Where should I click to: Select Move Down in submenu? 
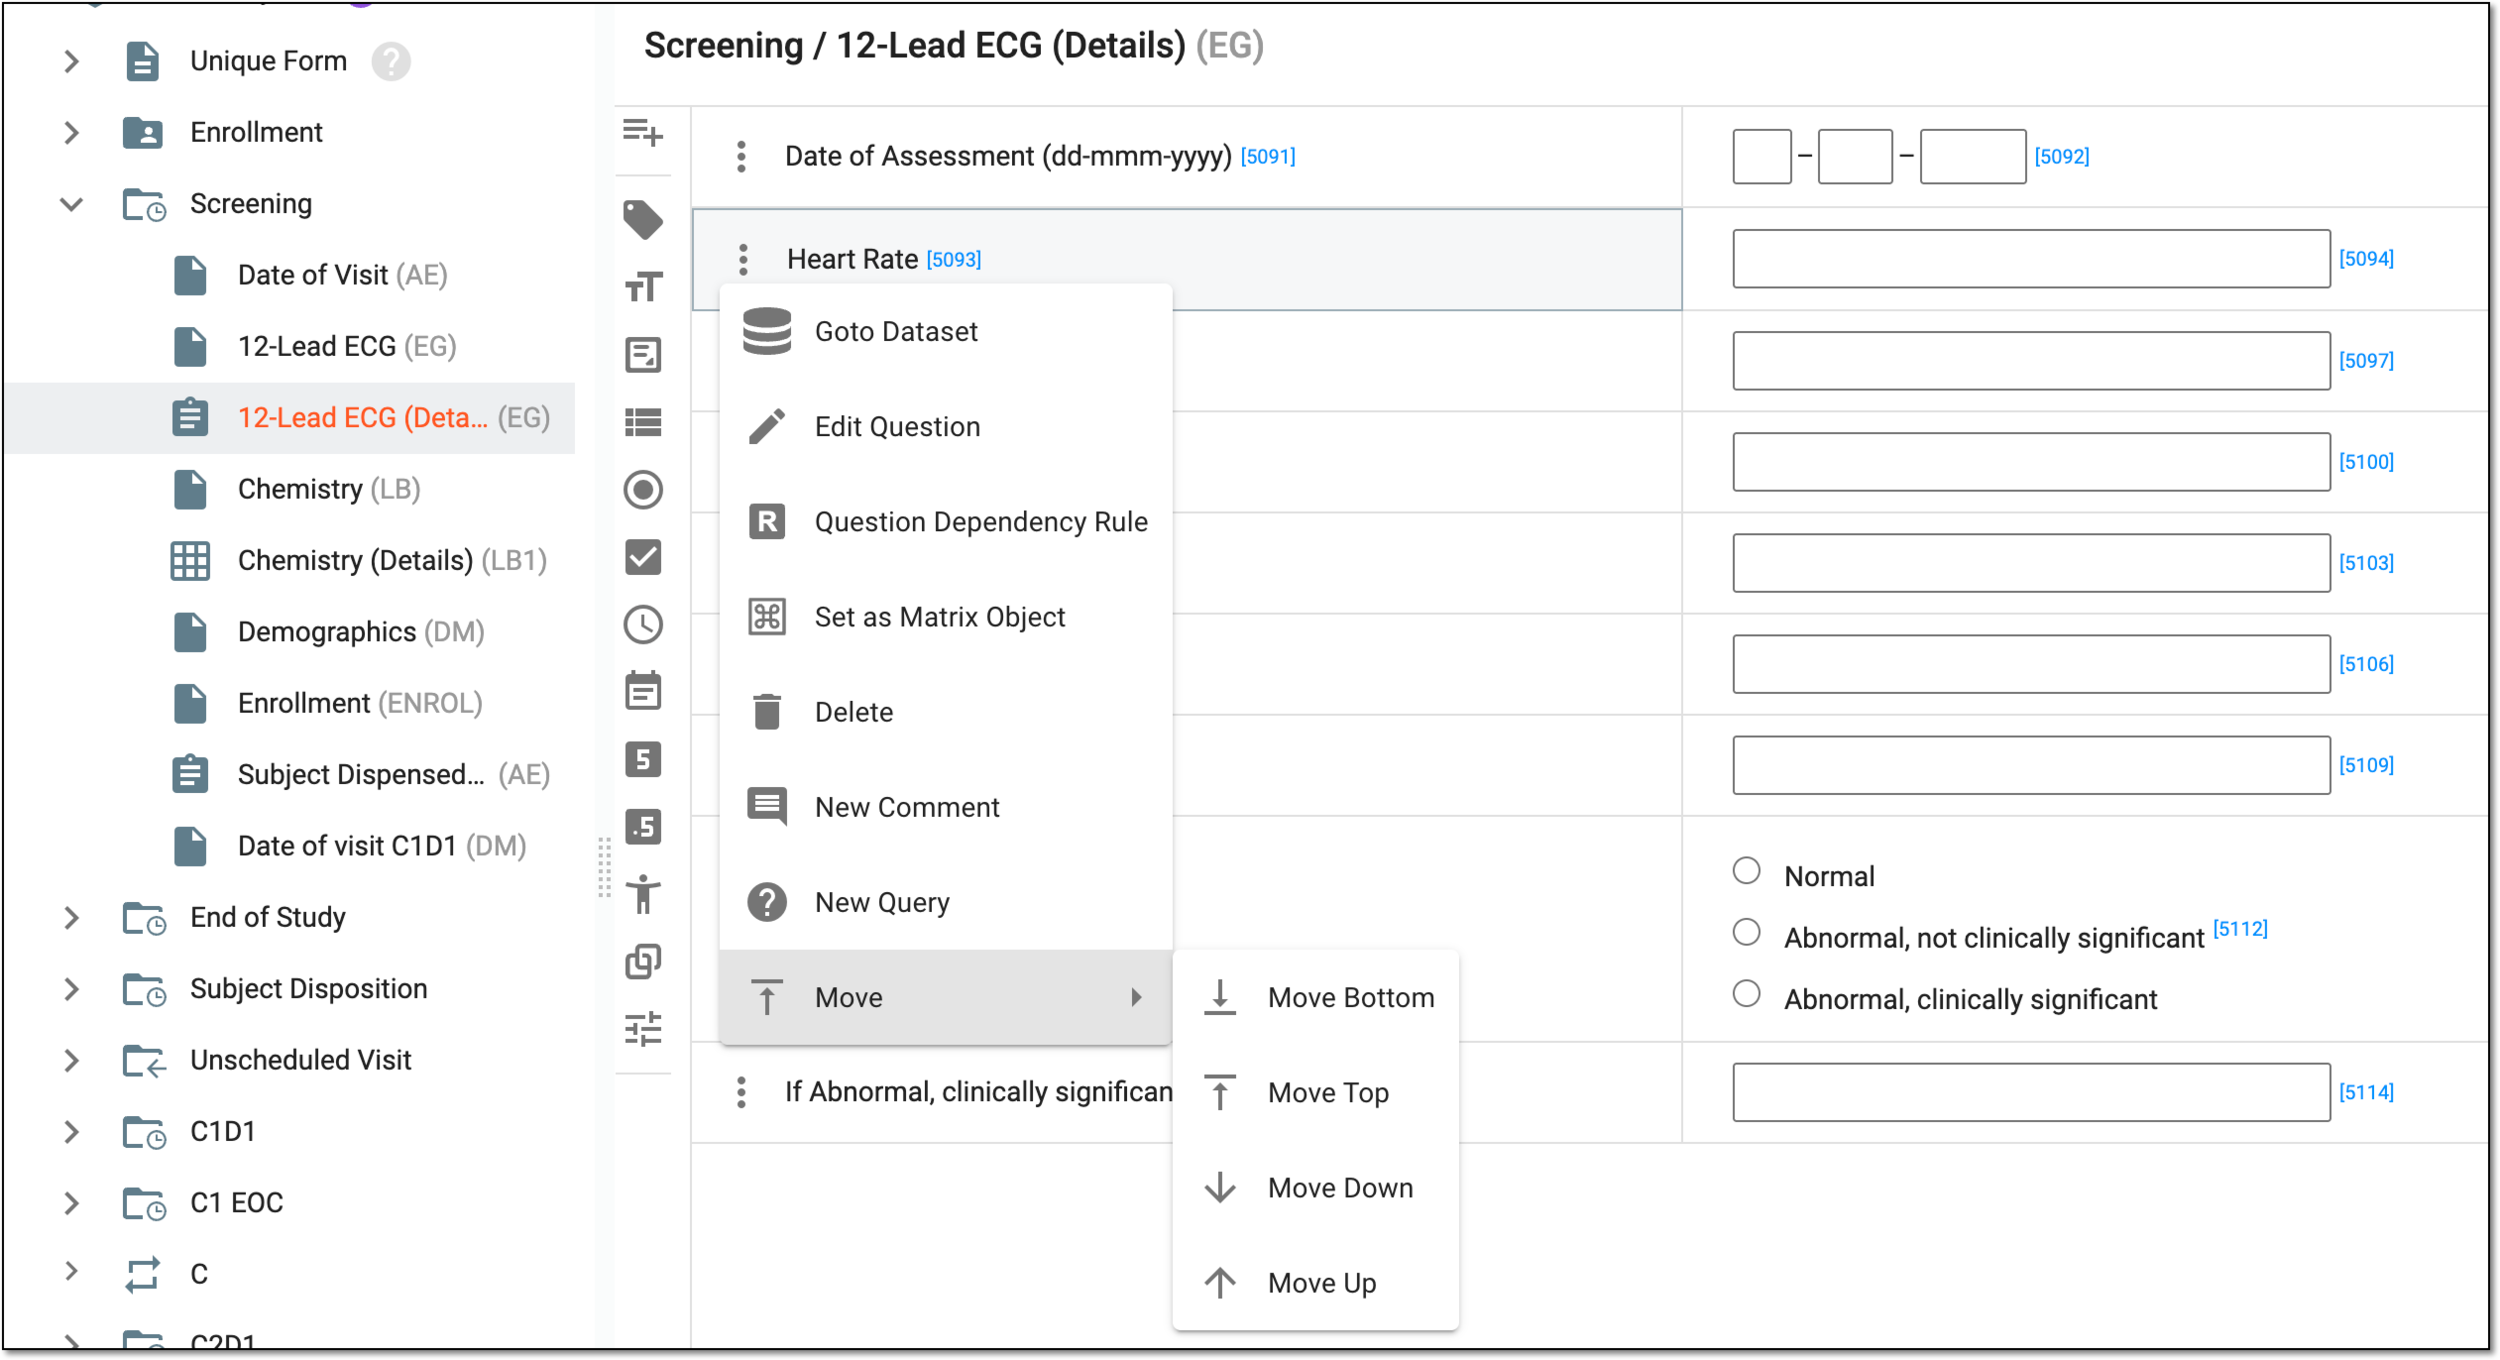[x=1316, y=1188]
